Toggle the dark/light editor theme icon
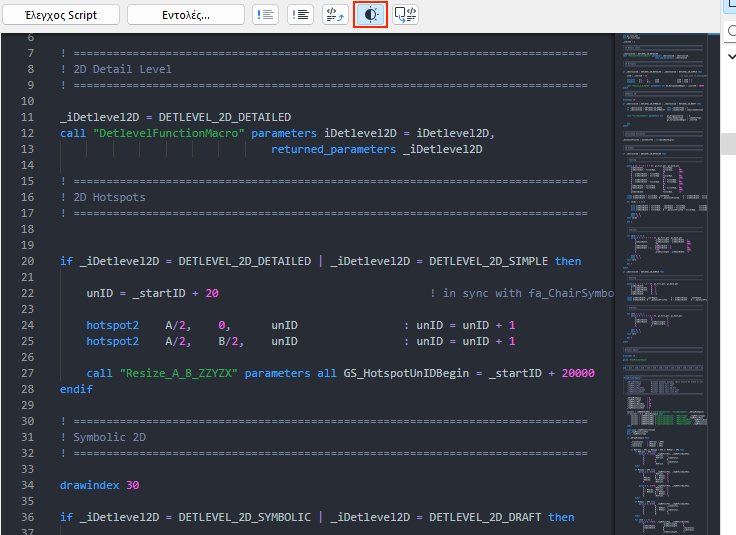This screenshot has height=535, width=736. (370, 15)
